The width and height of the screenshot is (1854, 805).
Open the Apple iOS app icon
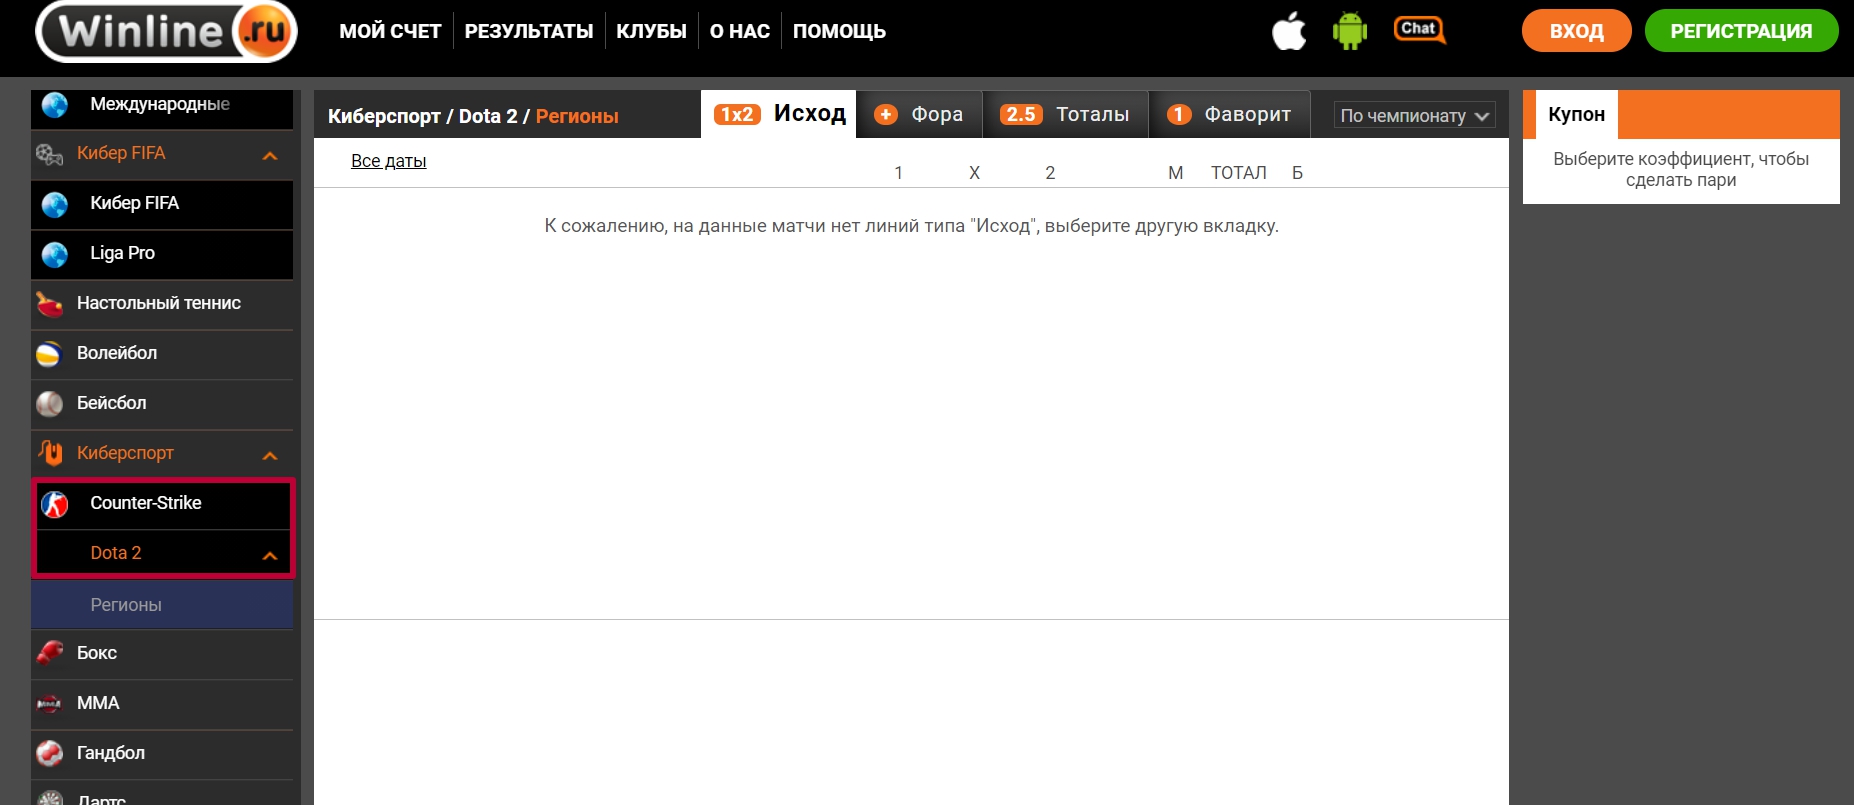tap(1289, 31)
